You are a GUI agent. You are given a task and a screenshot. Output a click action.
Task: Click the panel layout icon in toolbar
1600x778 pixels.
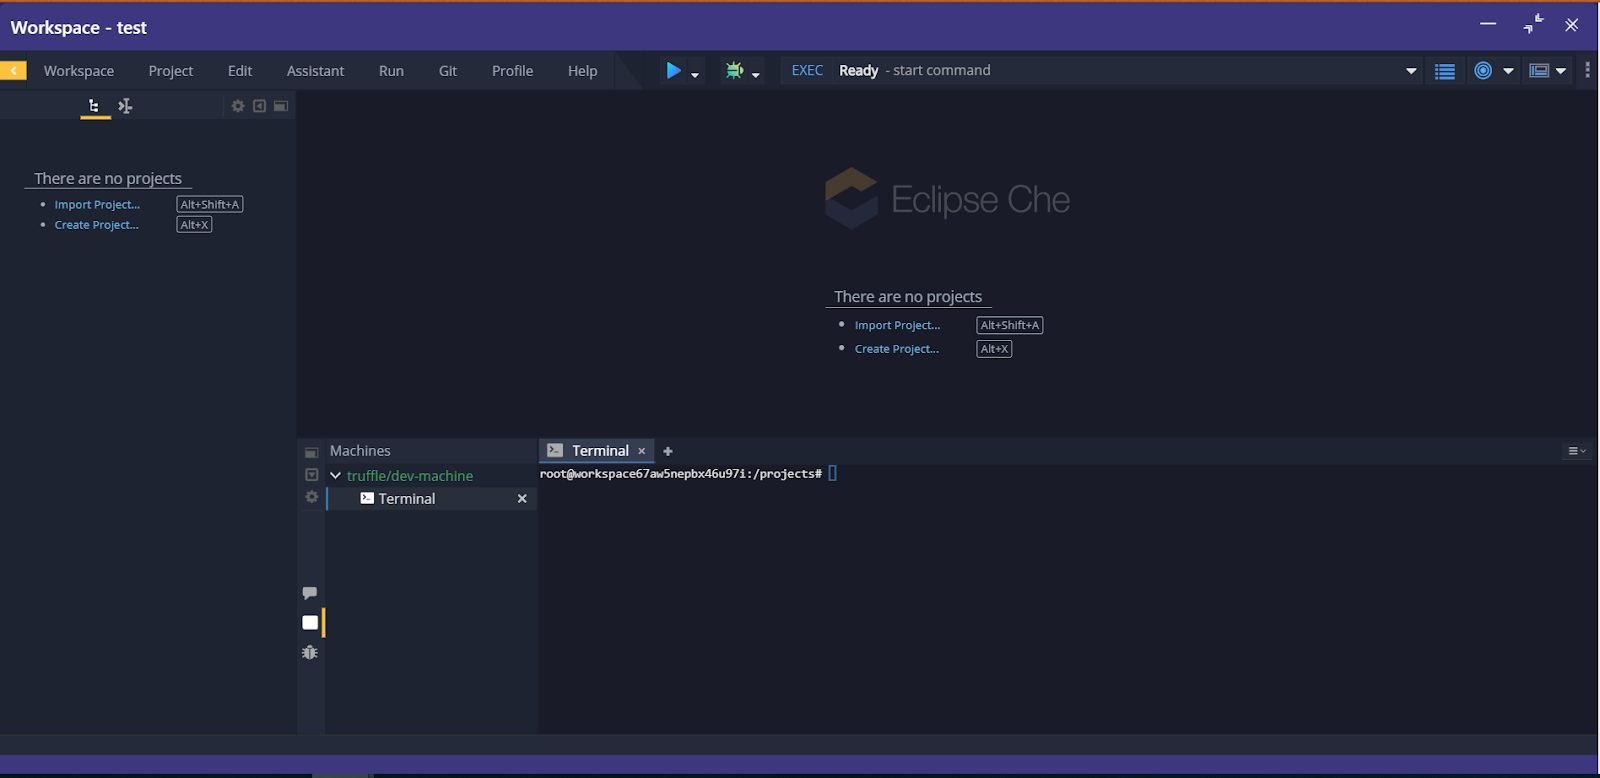coord(1539,70)
